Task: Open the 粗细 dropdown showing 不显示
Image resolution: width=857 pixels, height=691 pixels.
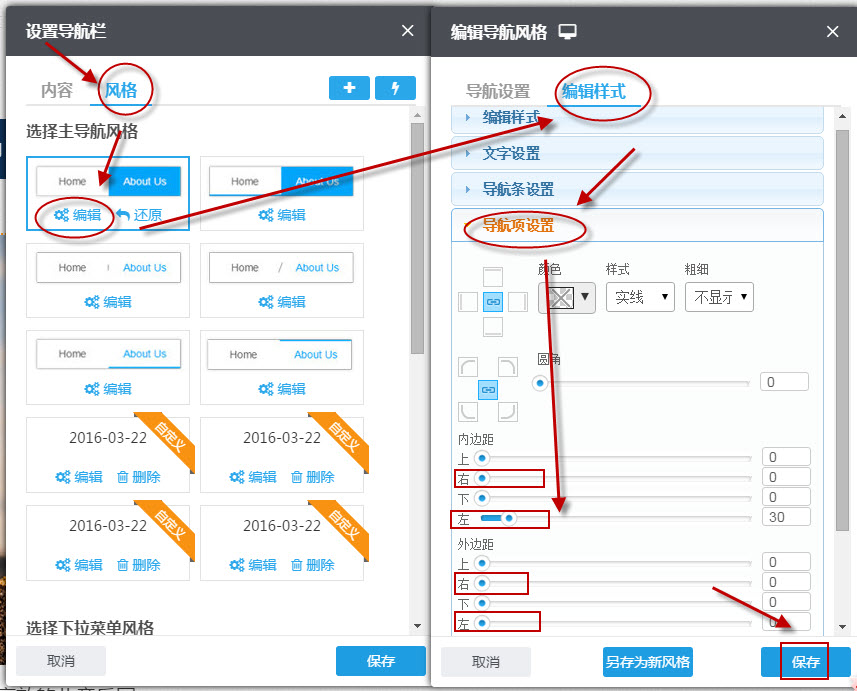Action: [718, 296]
